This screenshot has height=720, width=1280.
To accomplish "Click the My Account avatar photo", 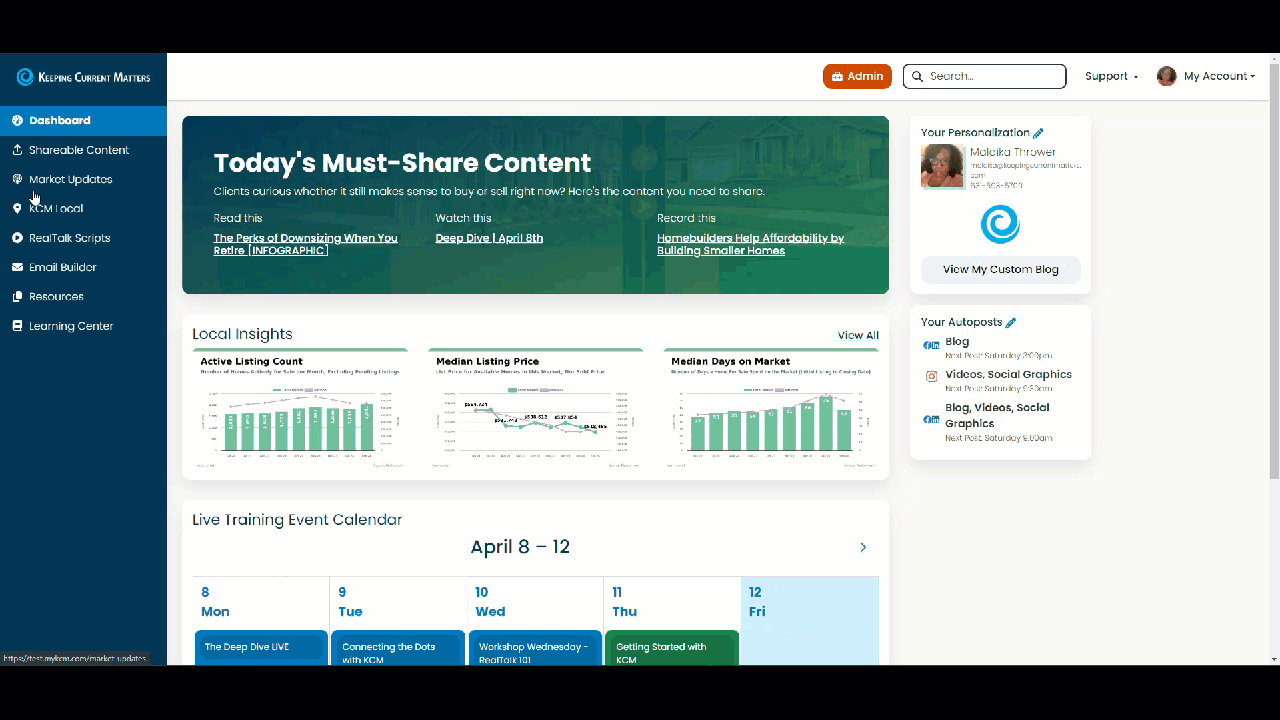I will click(1166, 76).
